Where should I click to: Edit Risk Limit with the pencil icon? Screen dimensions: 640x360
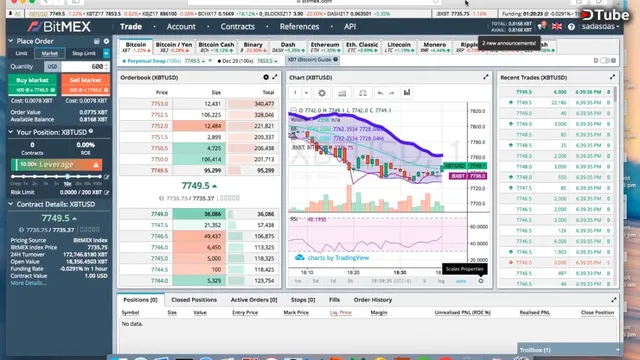[107, 192]
